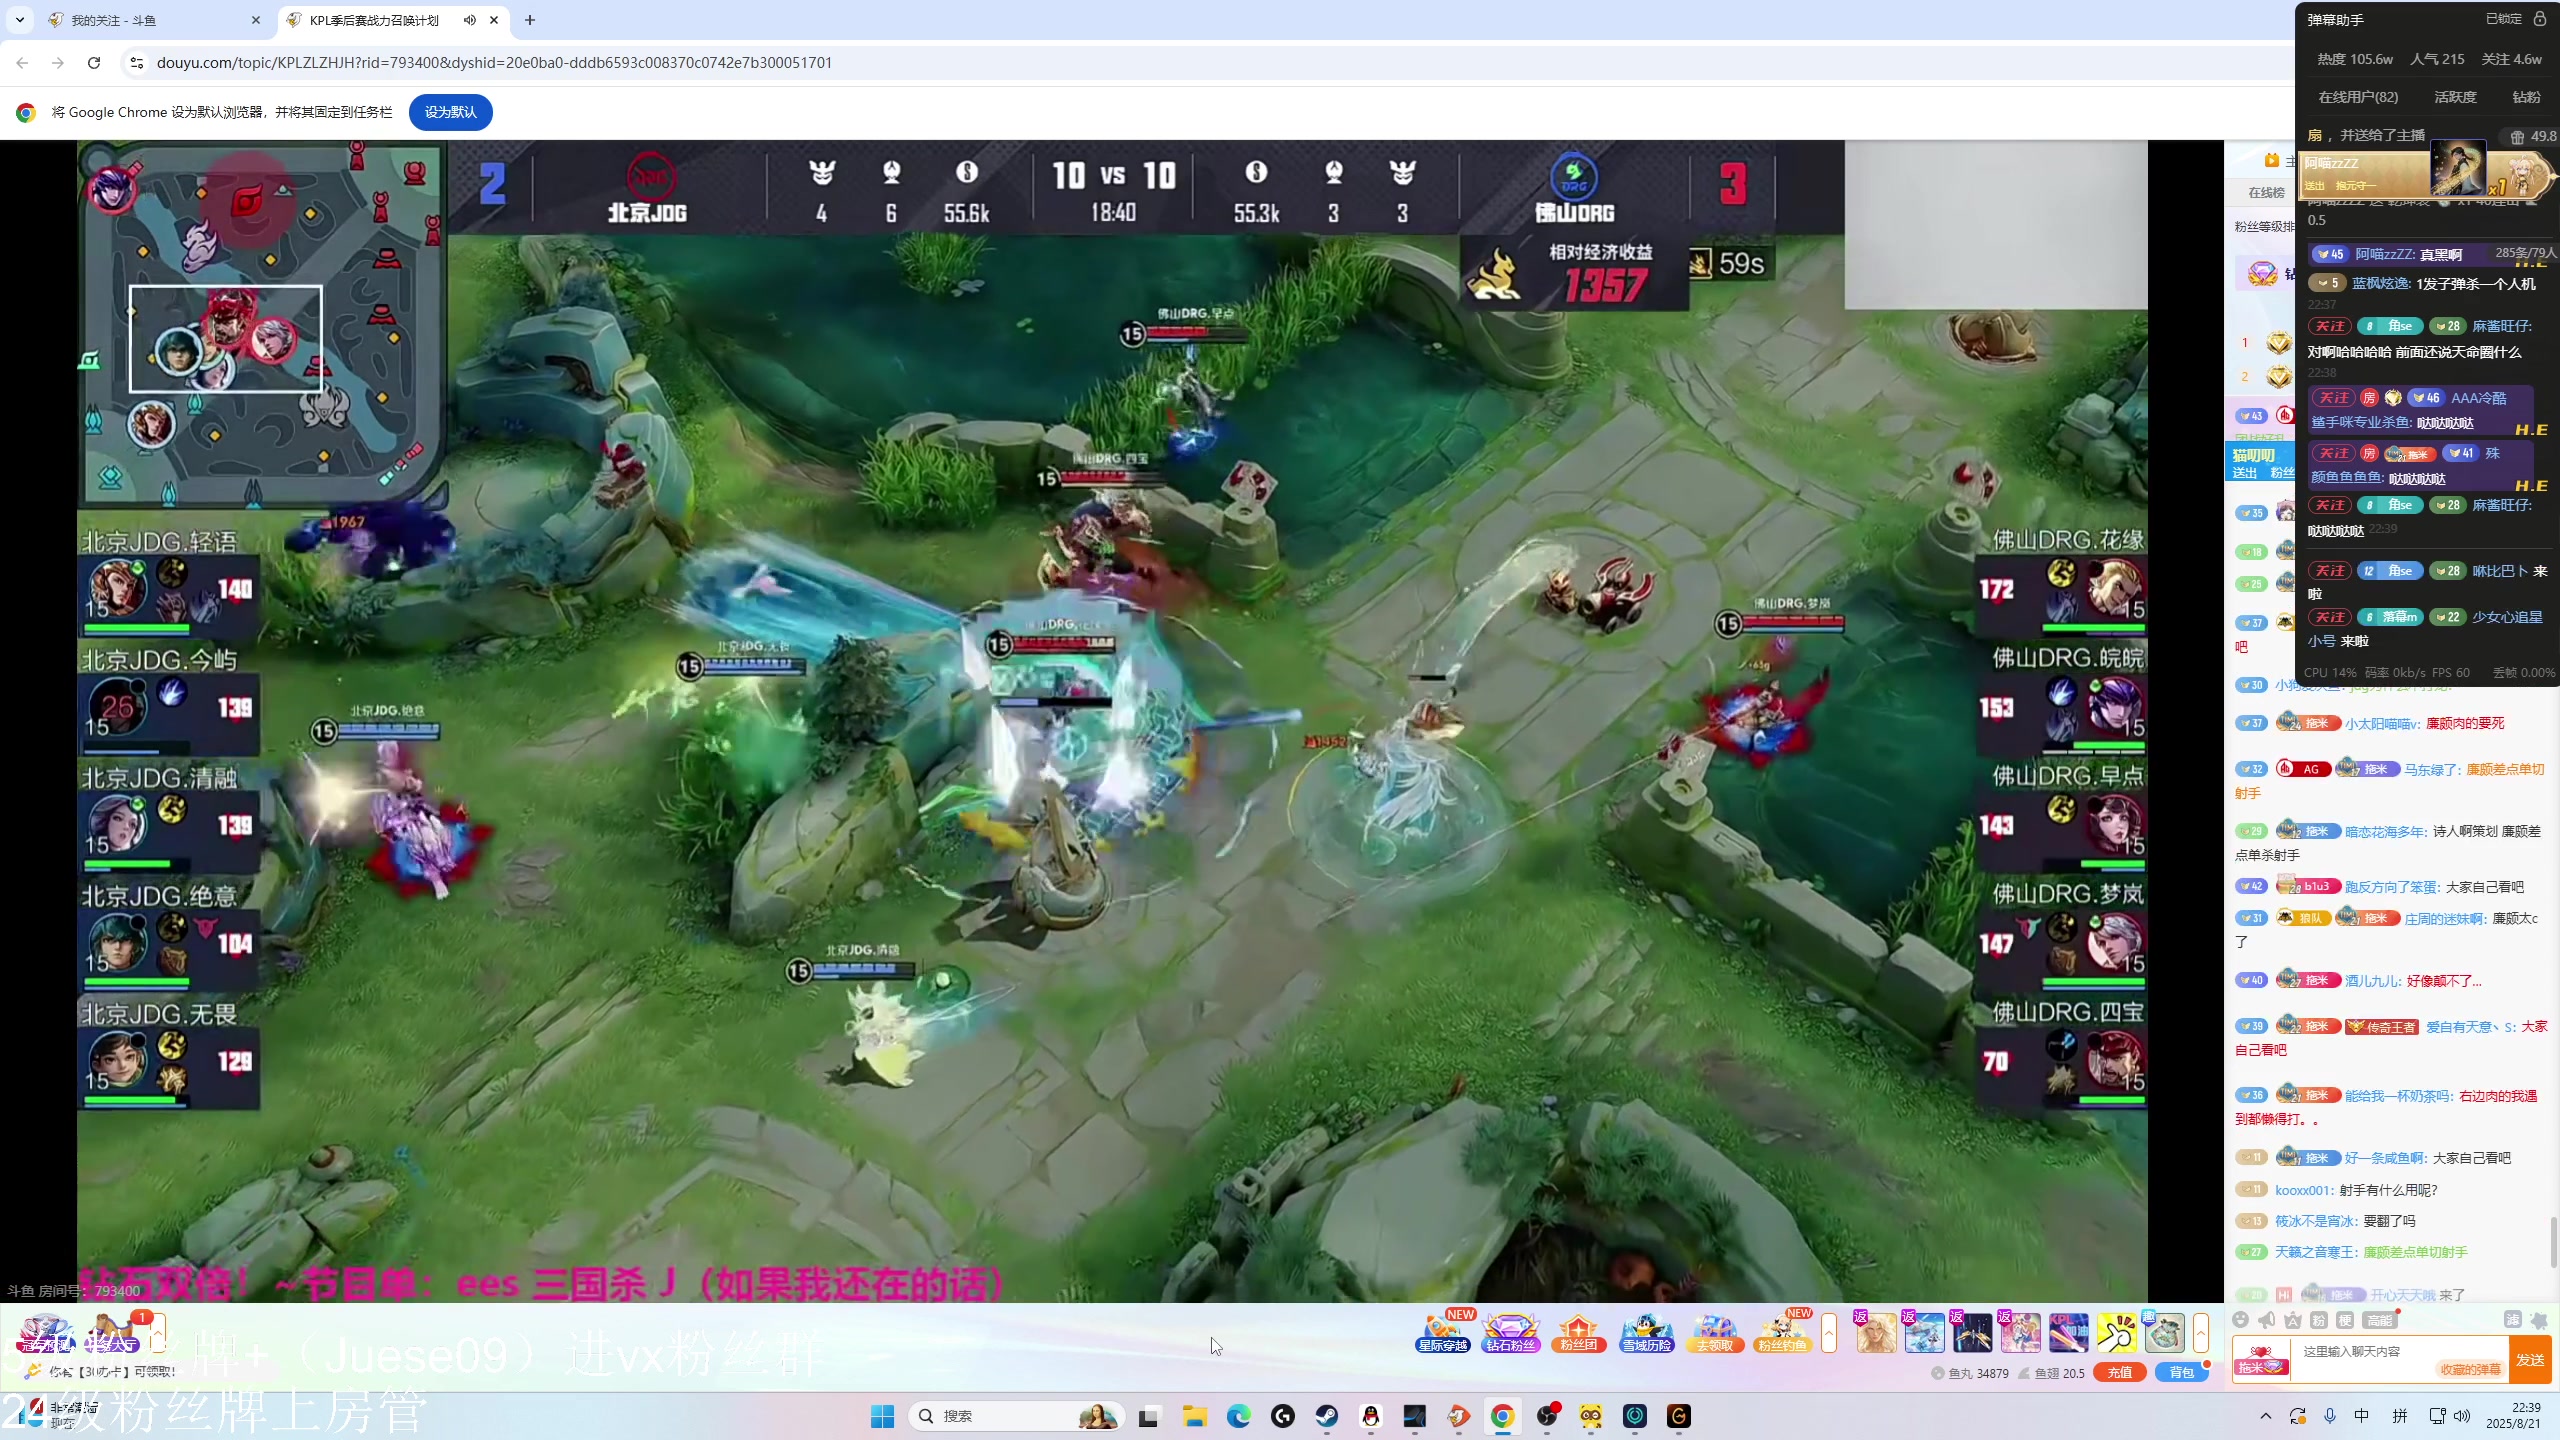Image resolution: width=2560 pixels, height=1440 pixels.
Task: Open danmaku settings gear in chat toolbar
Action: point(2538,1320)
